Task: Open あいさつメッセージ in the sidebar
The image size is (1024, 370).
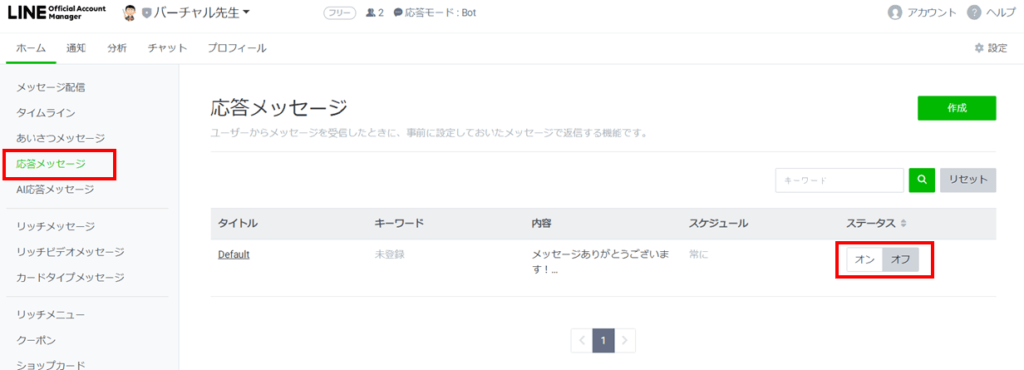Action: coord(60,138)
